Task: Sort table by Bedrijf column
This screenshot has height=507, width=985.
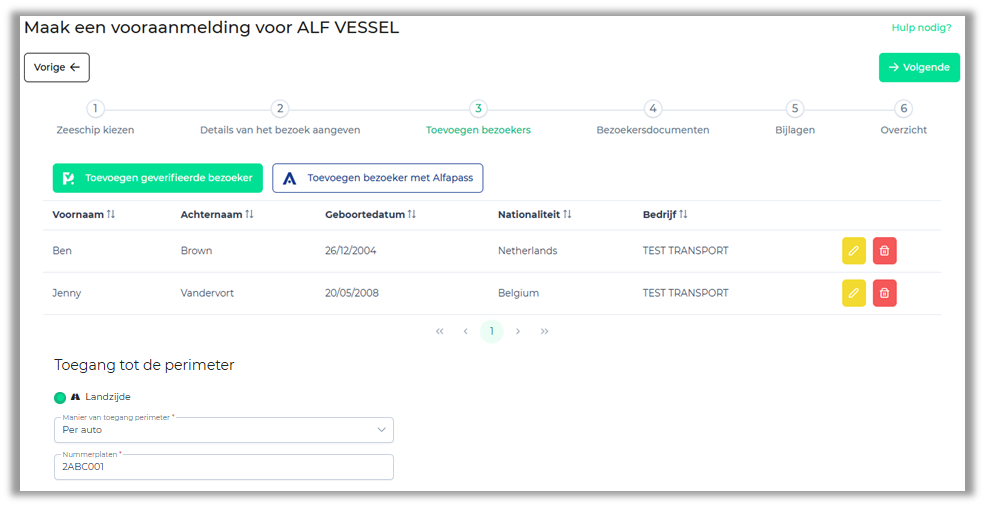Action: coord(684,215)
